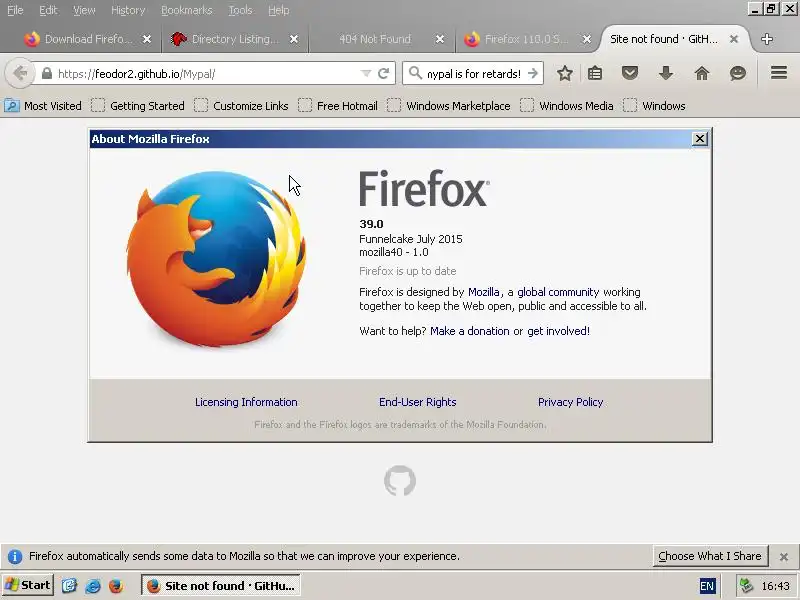Click the info icon in notification bar
The image size is (800, 600).
pos(15,556)
